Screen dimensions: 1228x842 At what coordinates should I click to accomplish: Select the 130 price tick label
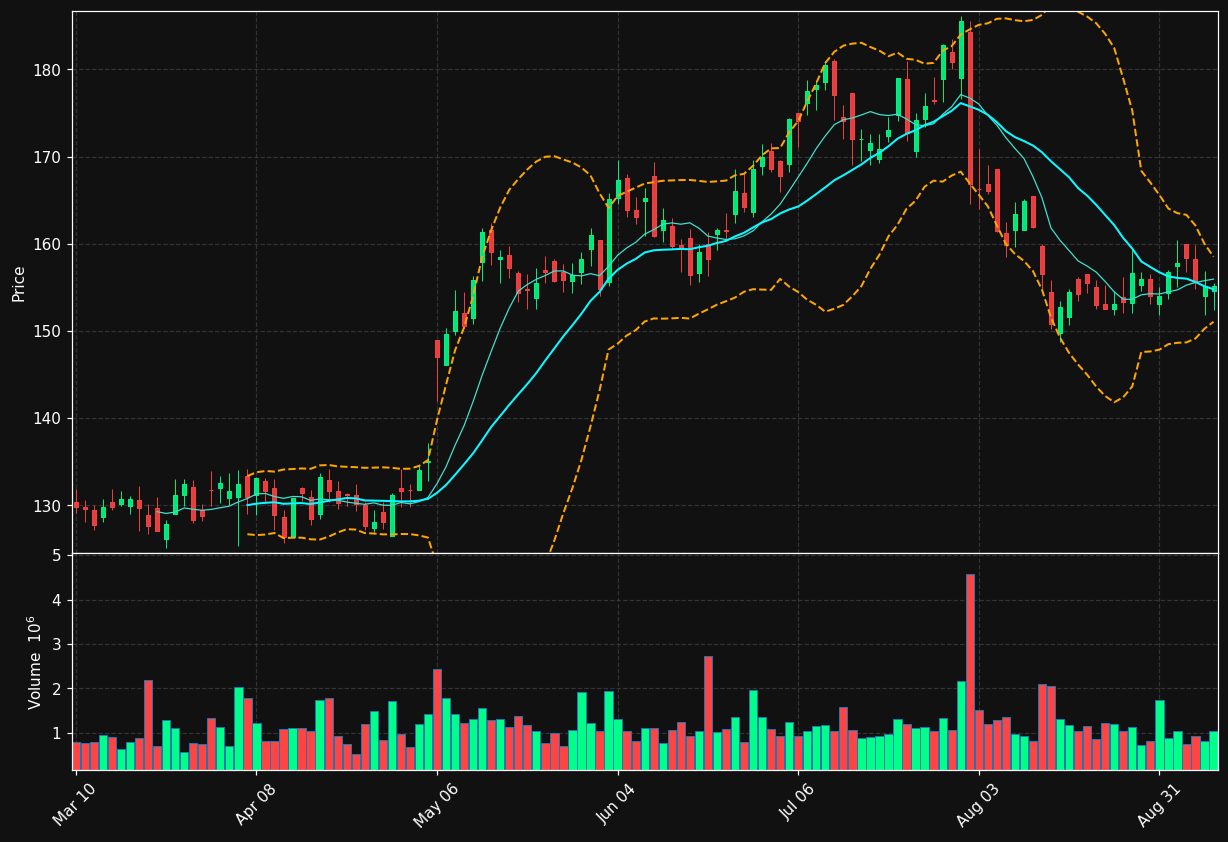pyautogui.click(x=48, y=506)
